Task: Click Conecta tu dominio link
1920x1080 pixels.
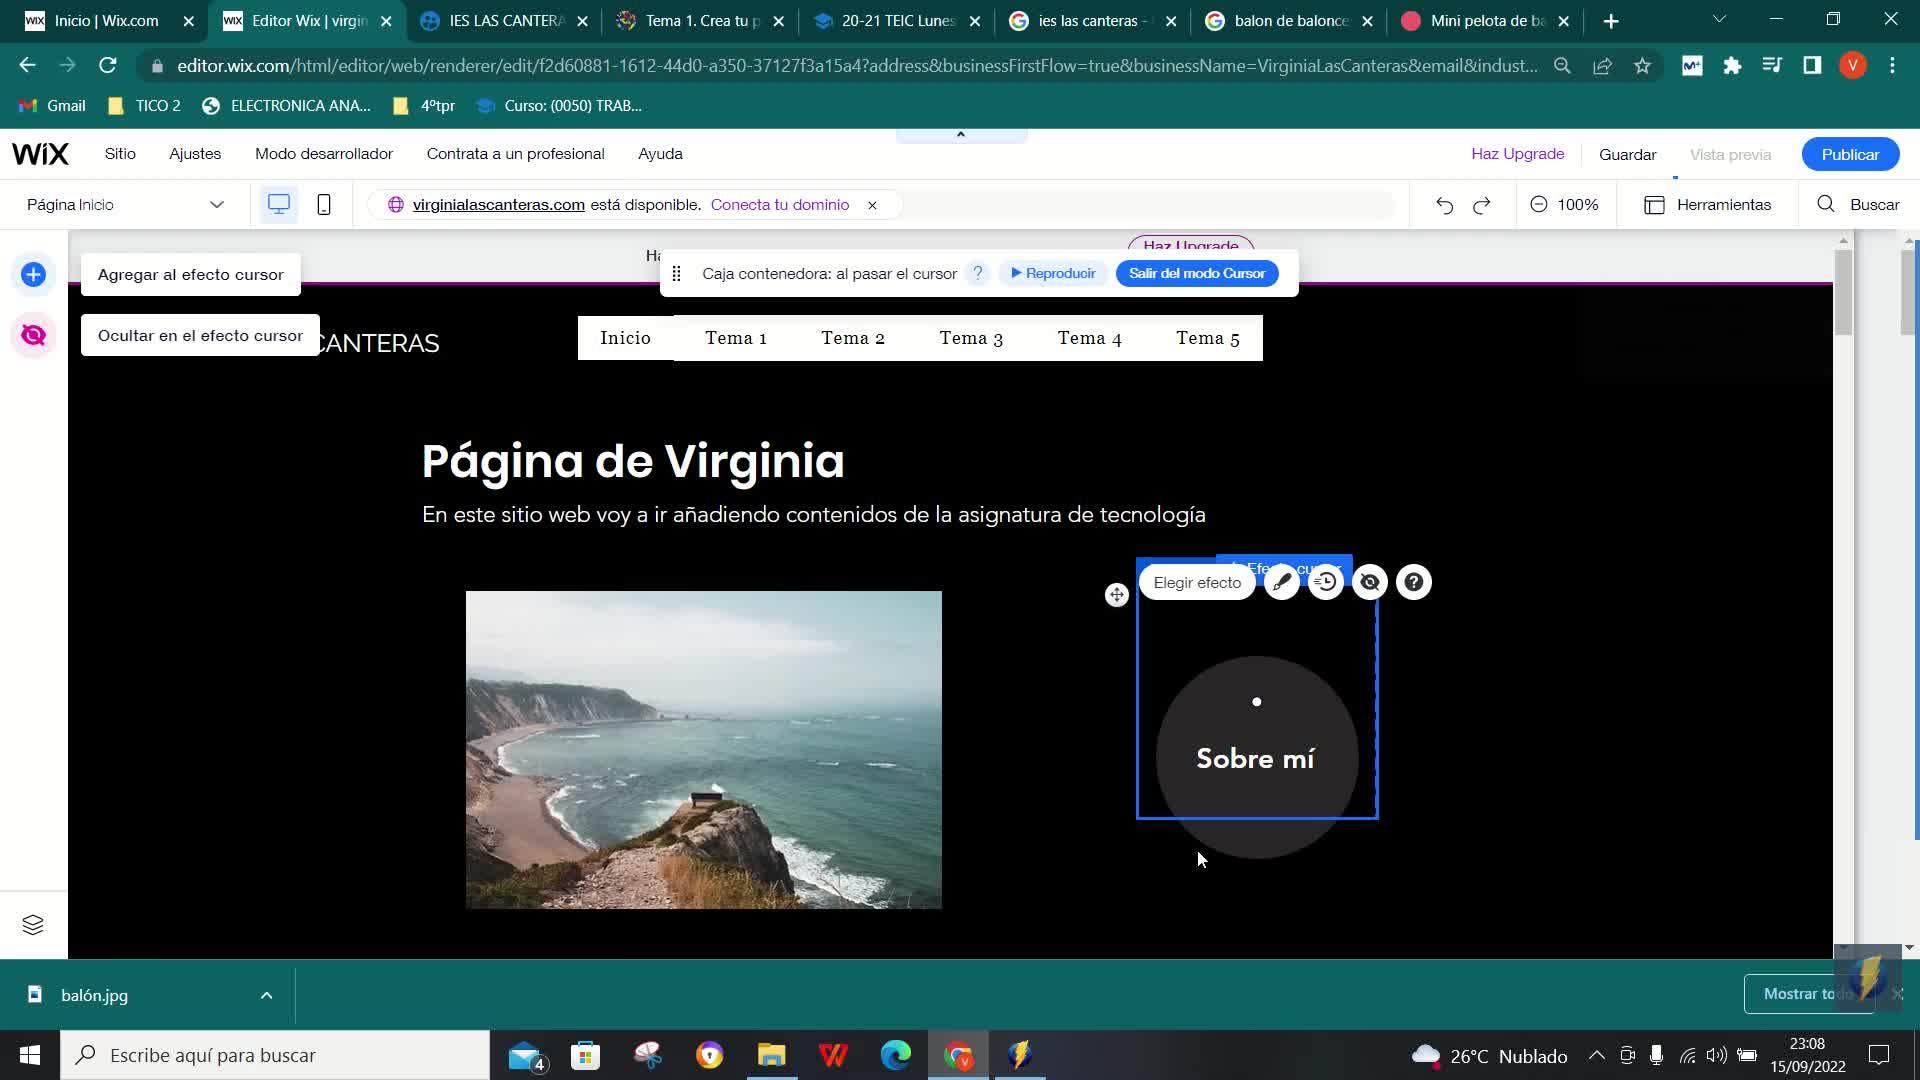Action: coord(780,205)
